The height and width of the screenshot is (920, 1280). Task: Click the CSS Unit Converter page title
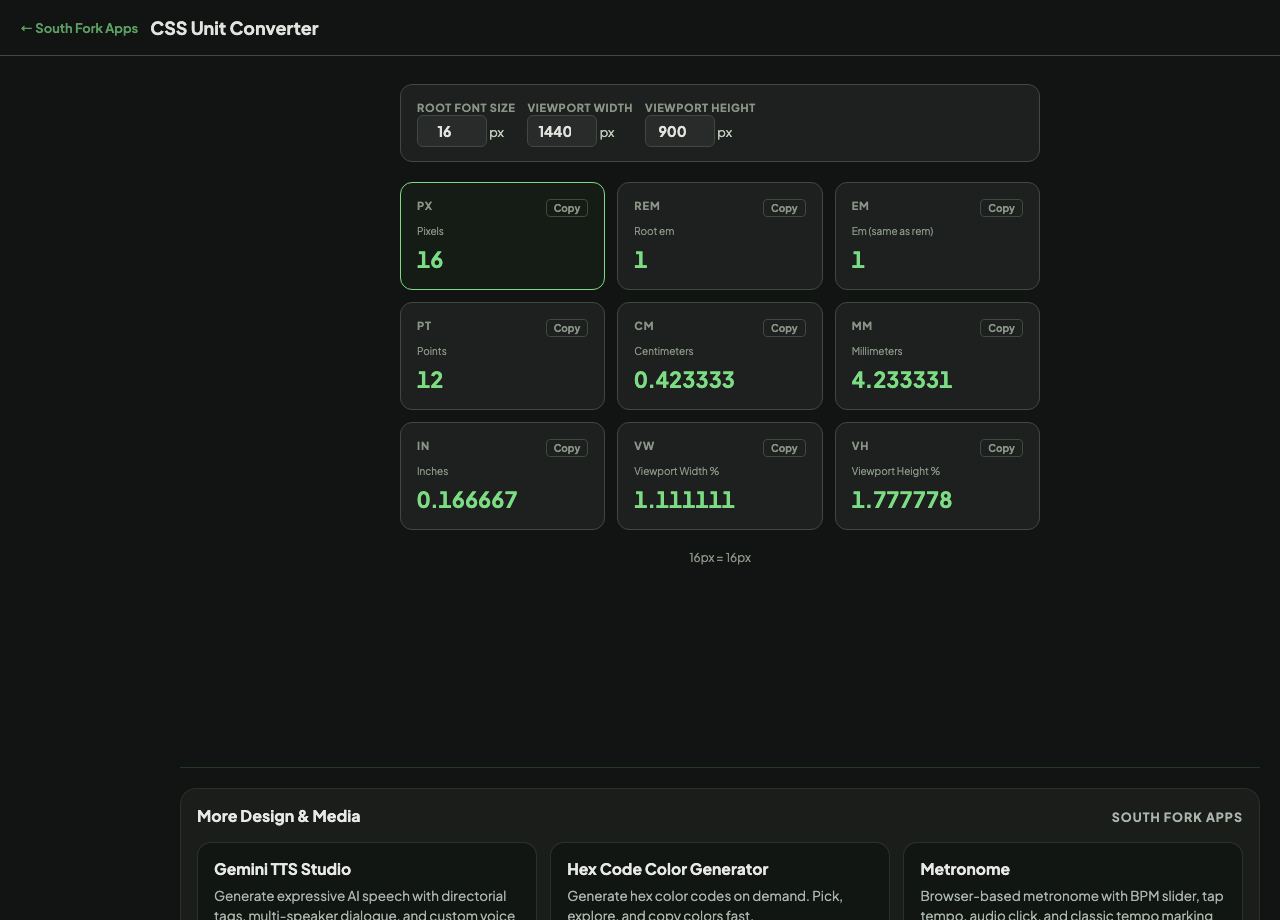point(234,28)
